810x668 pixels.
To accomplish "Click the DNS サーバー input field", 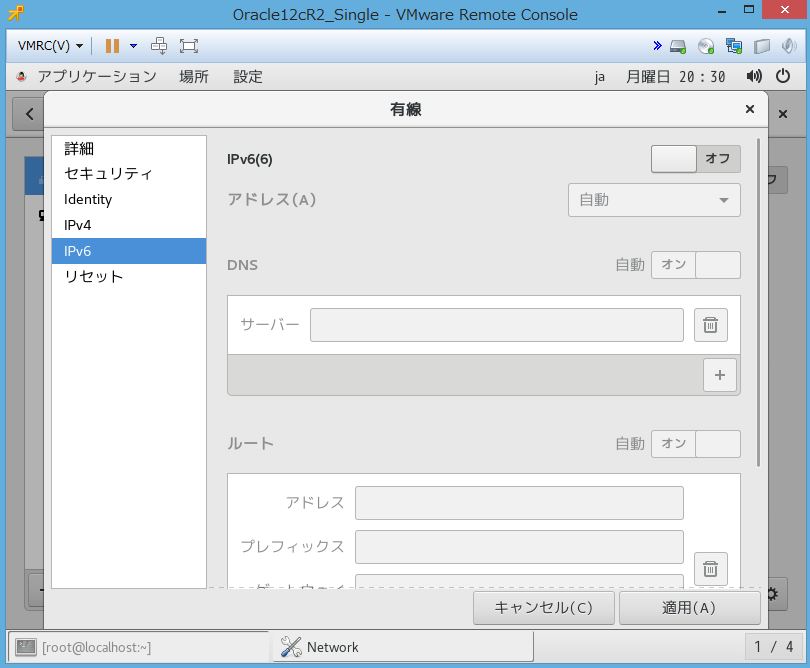I will tap(496, 325).
